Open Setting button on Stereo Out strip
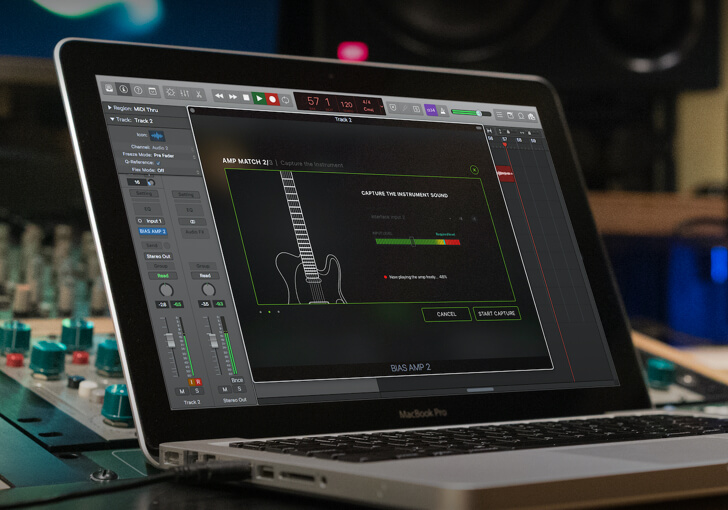728x510 pixels. coord(186,195)
